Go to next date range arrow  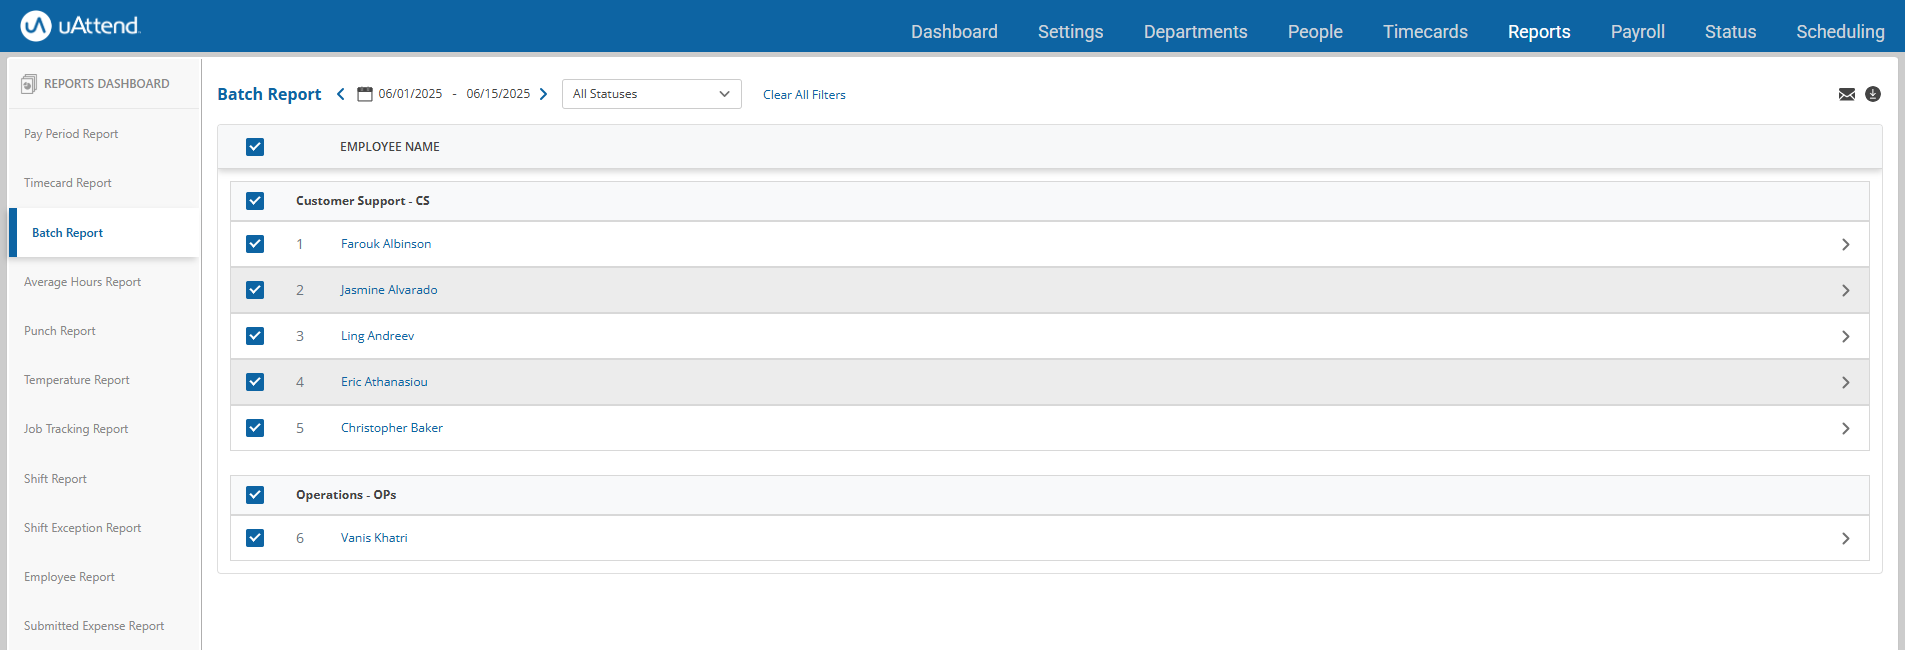(x=544, y=94)
